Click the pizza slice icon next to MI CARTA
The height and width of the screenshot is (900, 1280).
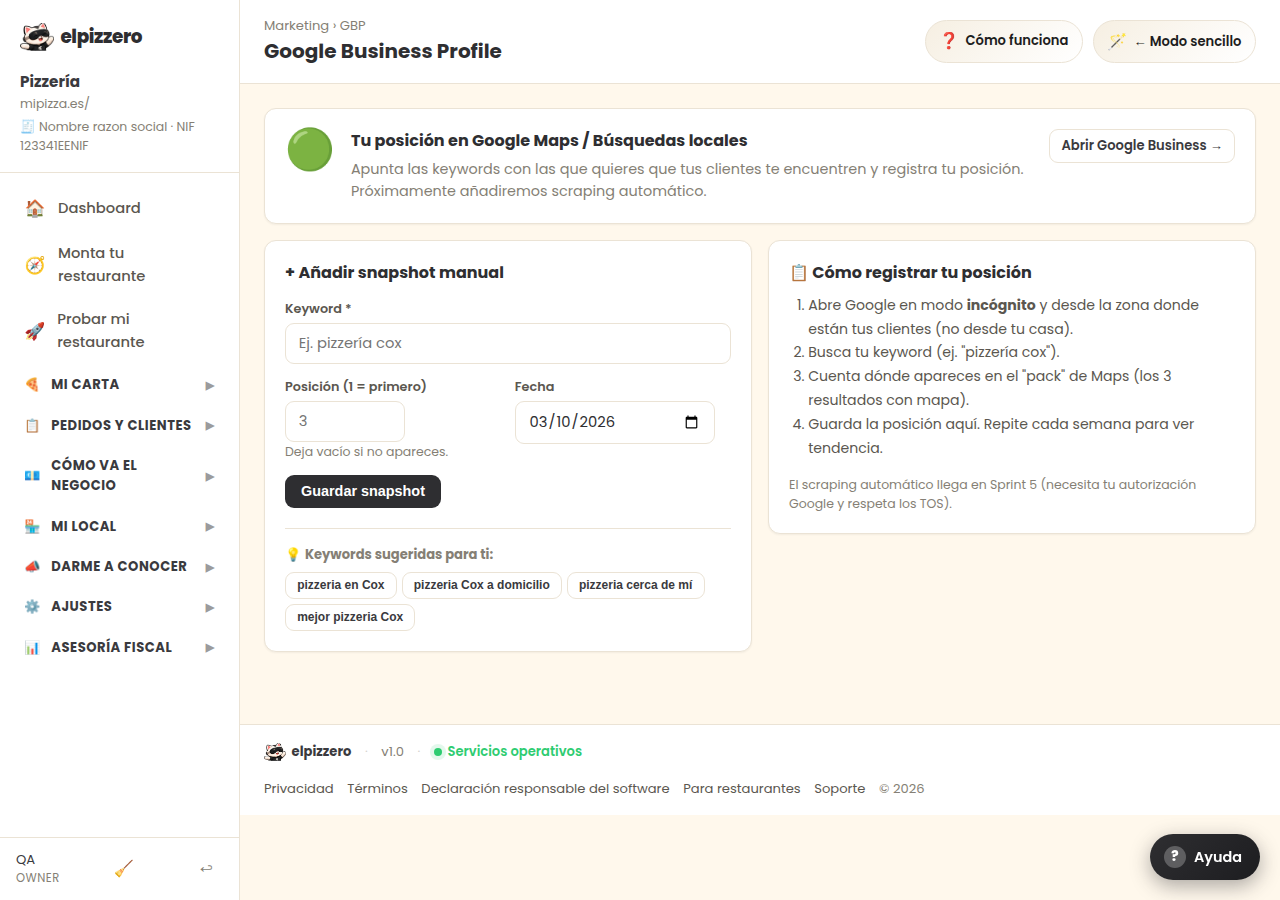[x=32, y=384]
